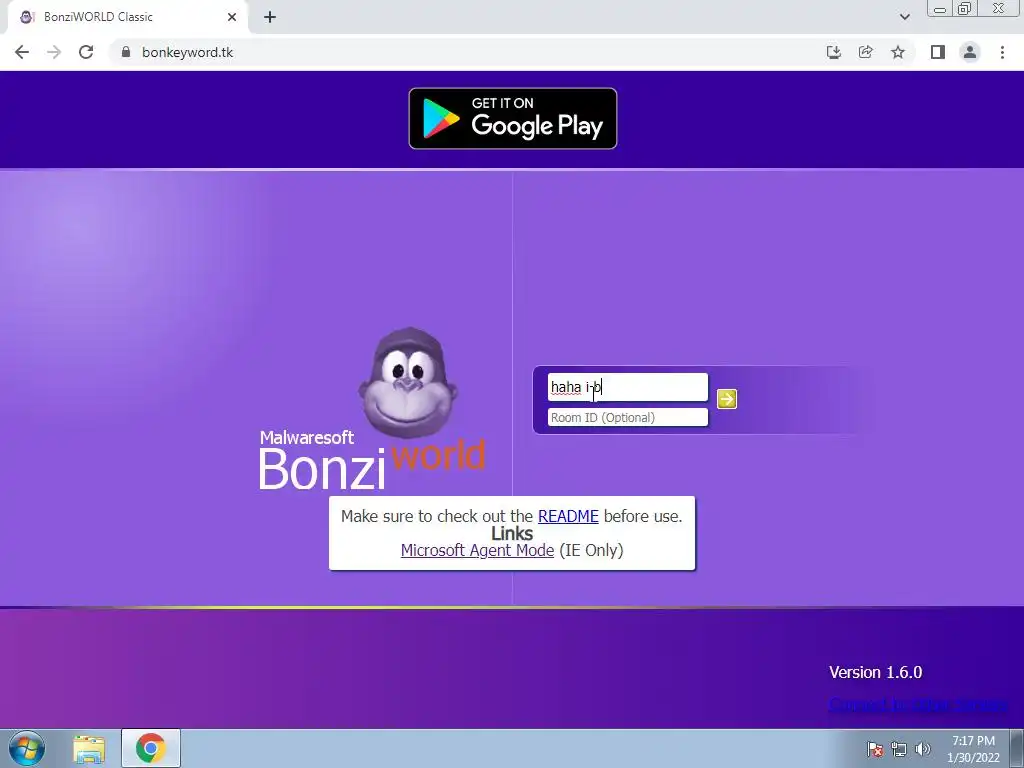Viewport: 1024px width, 768px height.
Task: Expand the tab search chevron
Action: pyautogui.click(x=904, y=17)
